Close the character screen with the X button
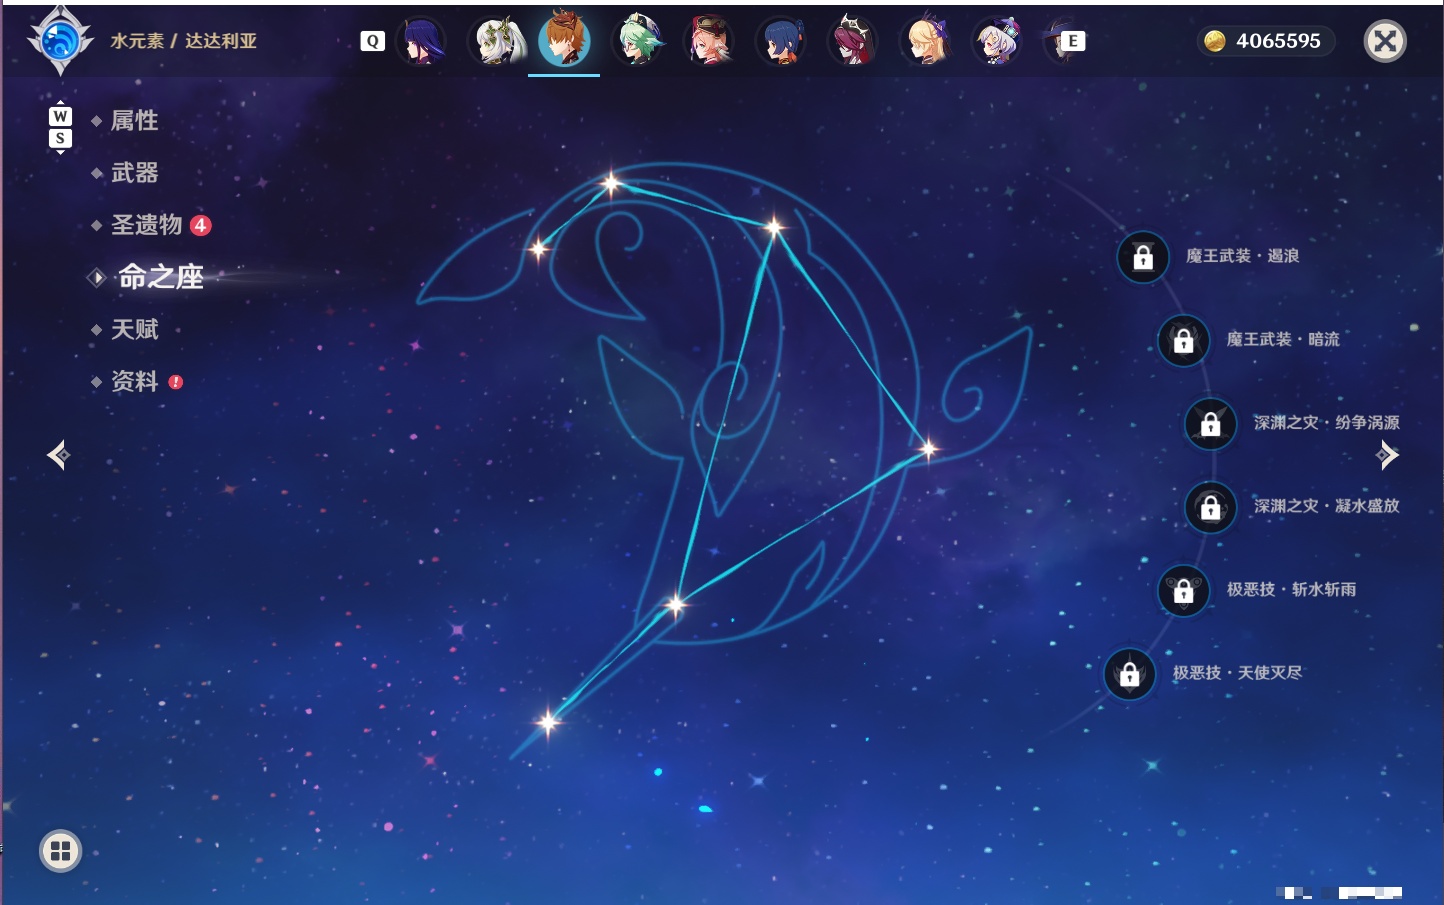The image size is (1444, 905). pos(1385,41)
